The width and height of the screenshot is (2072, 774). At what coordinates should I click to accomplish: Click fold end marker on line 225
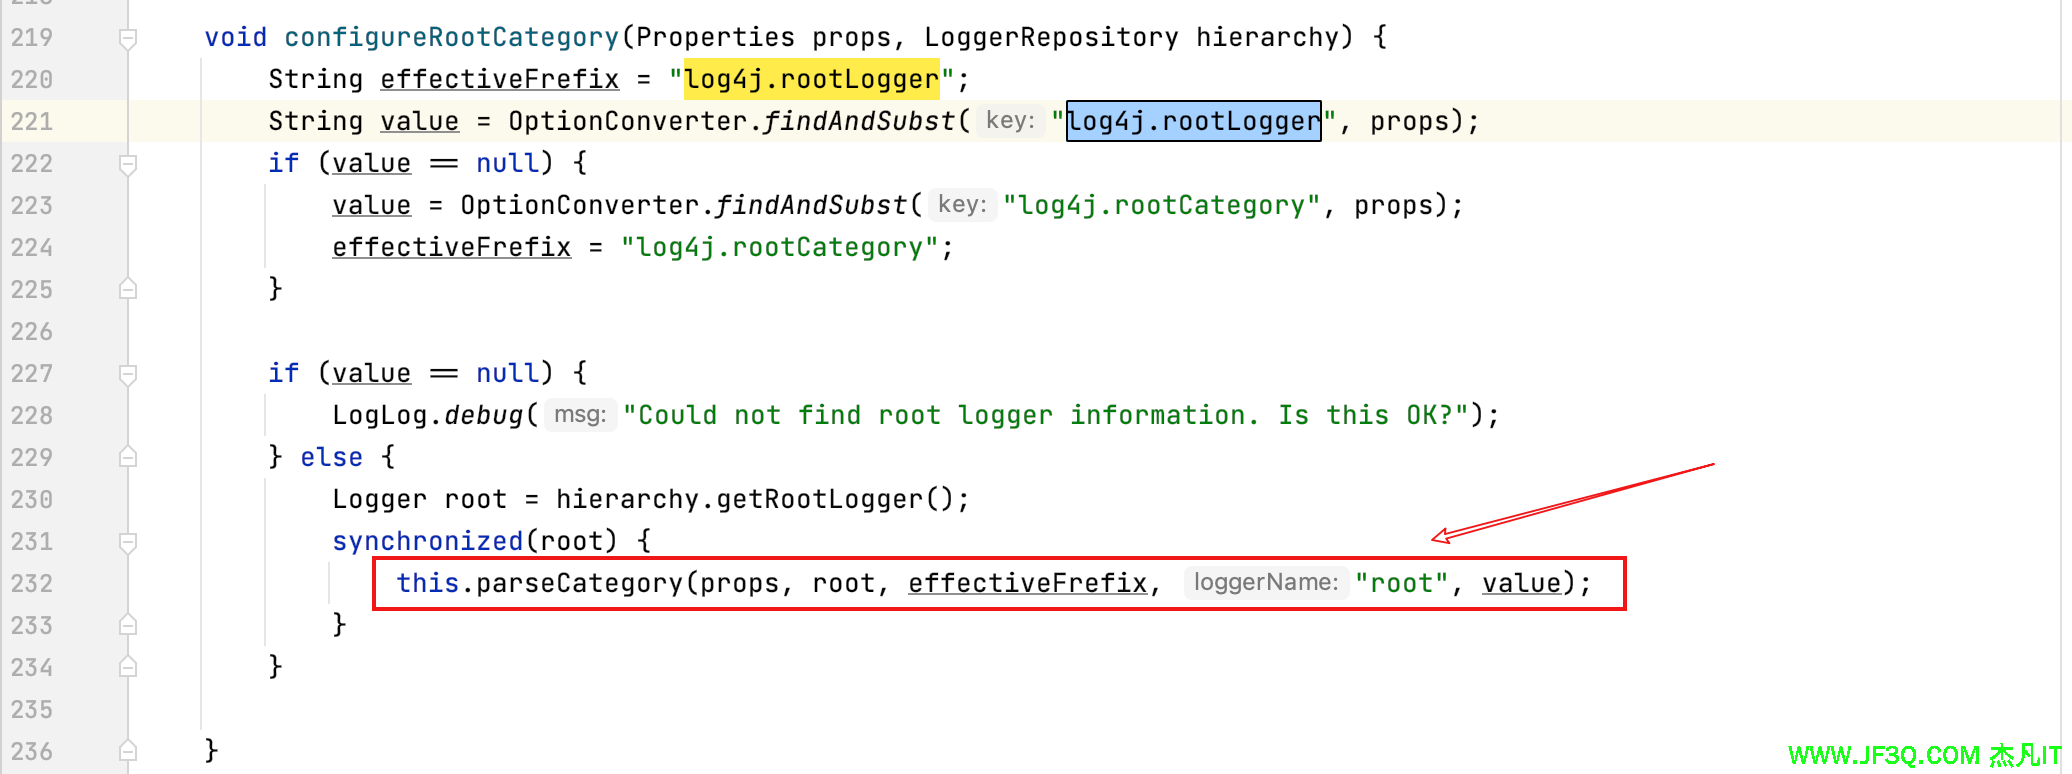point(128,289)
